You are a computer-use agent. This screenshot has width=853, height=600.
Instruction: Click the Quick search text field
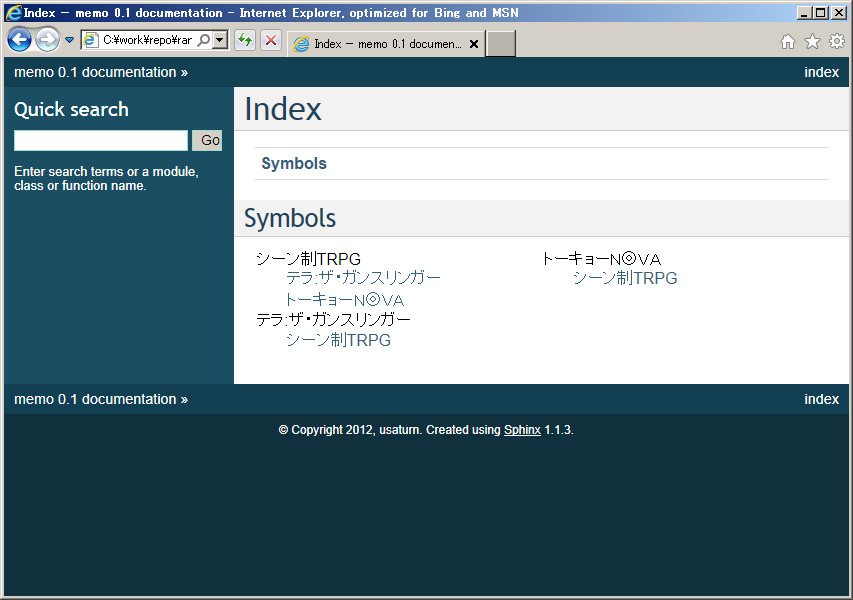click(101, 140)
